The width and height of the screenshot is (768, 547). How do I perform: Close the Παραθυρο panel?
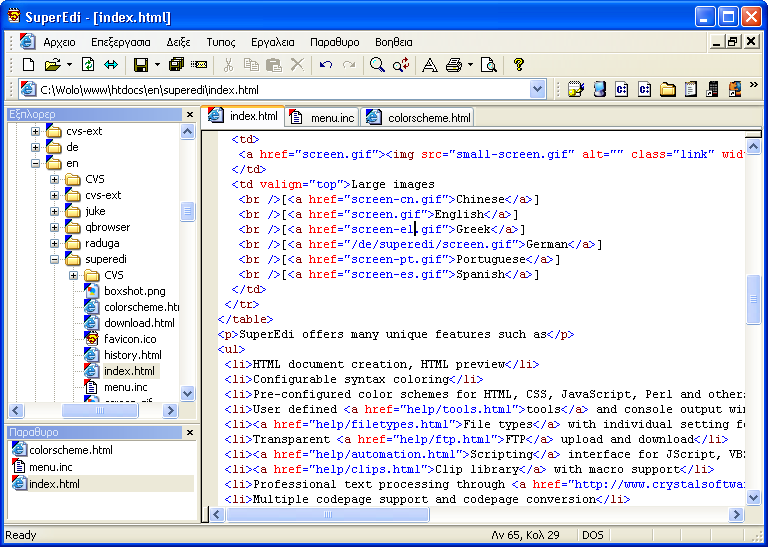190,432
